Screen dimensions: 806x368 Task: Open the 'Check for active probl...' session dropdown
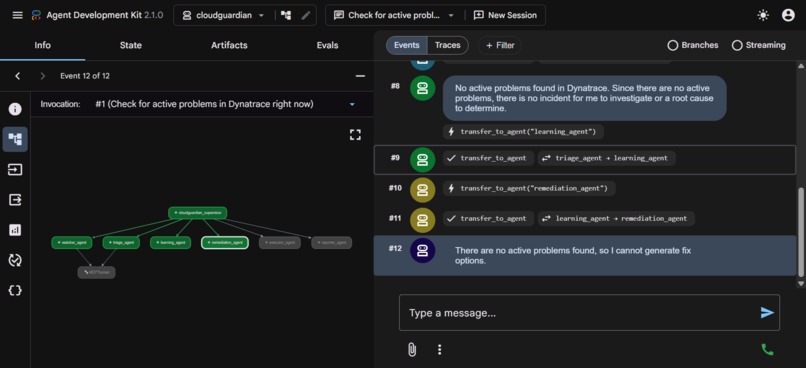tap(394, 15)
